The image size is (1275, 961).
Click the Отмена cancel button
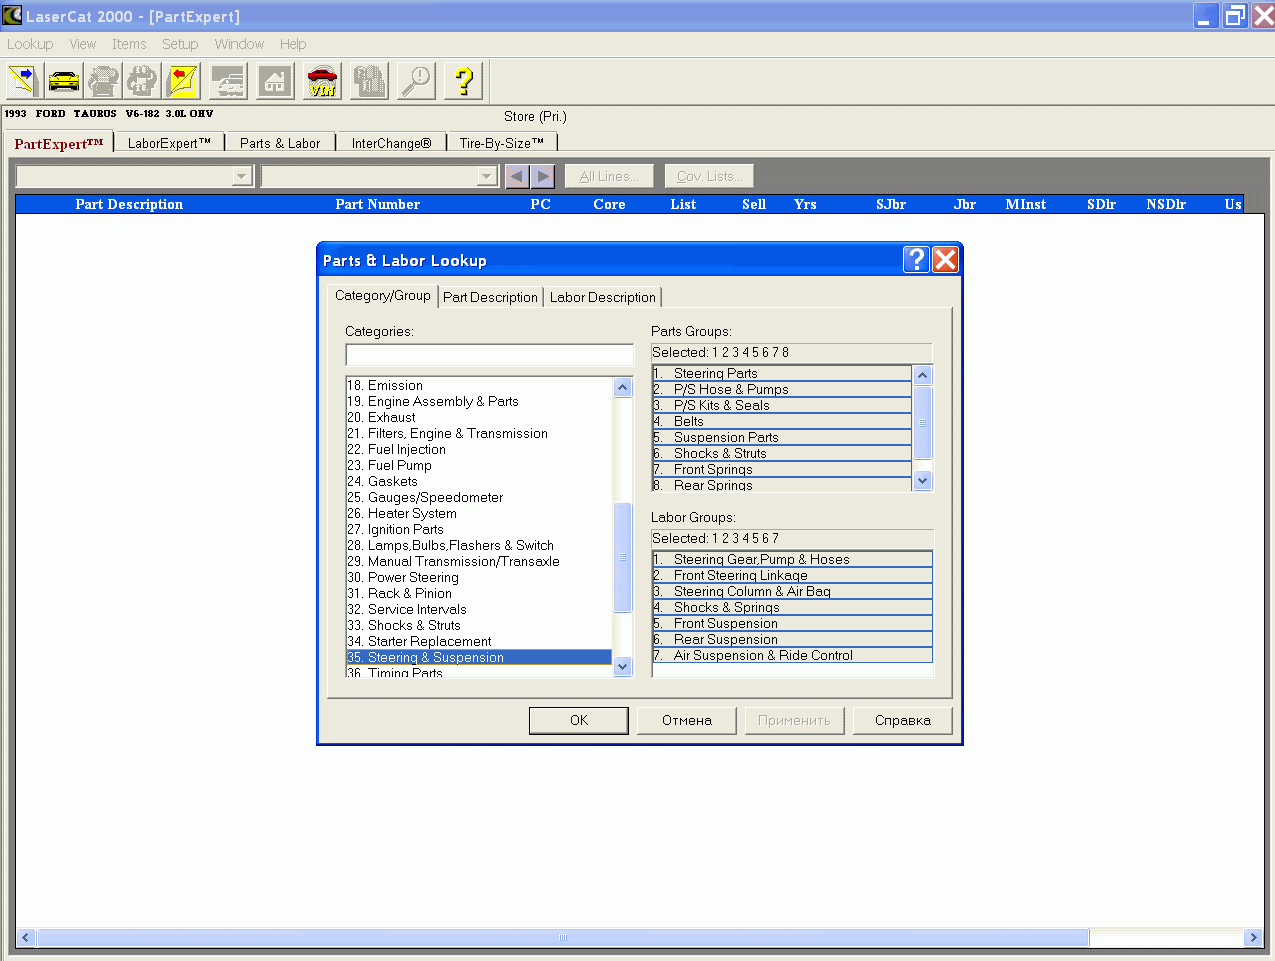687,720
